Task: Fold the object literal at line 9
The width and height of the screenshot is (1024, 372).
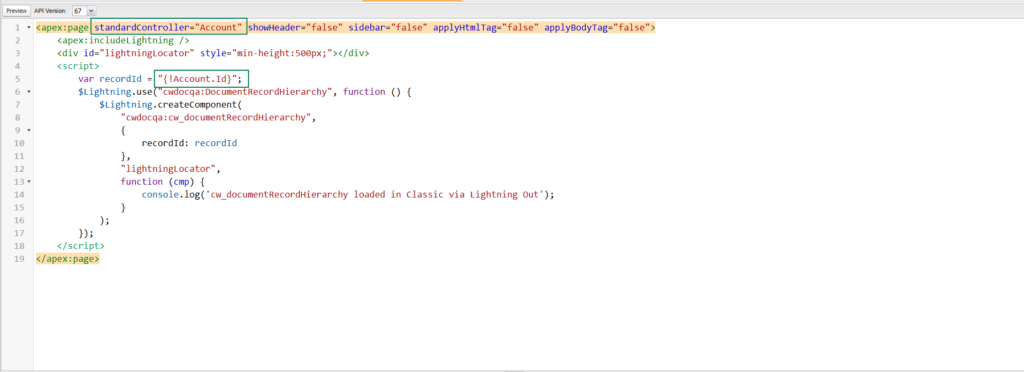Action: 28,131
